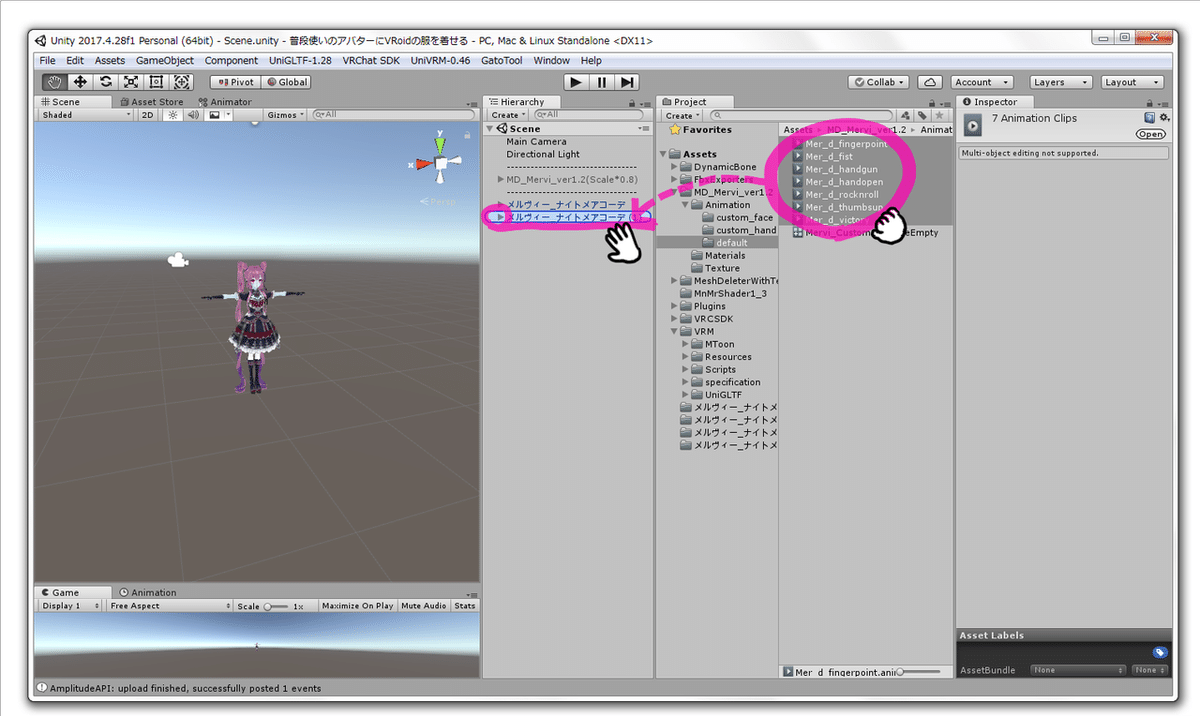
Task: Open the Free Aspect dropdown
Action: [x=169, y=606]
